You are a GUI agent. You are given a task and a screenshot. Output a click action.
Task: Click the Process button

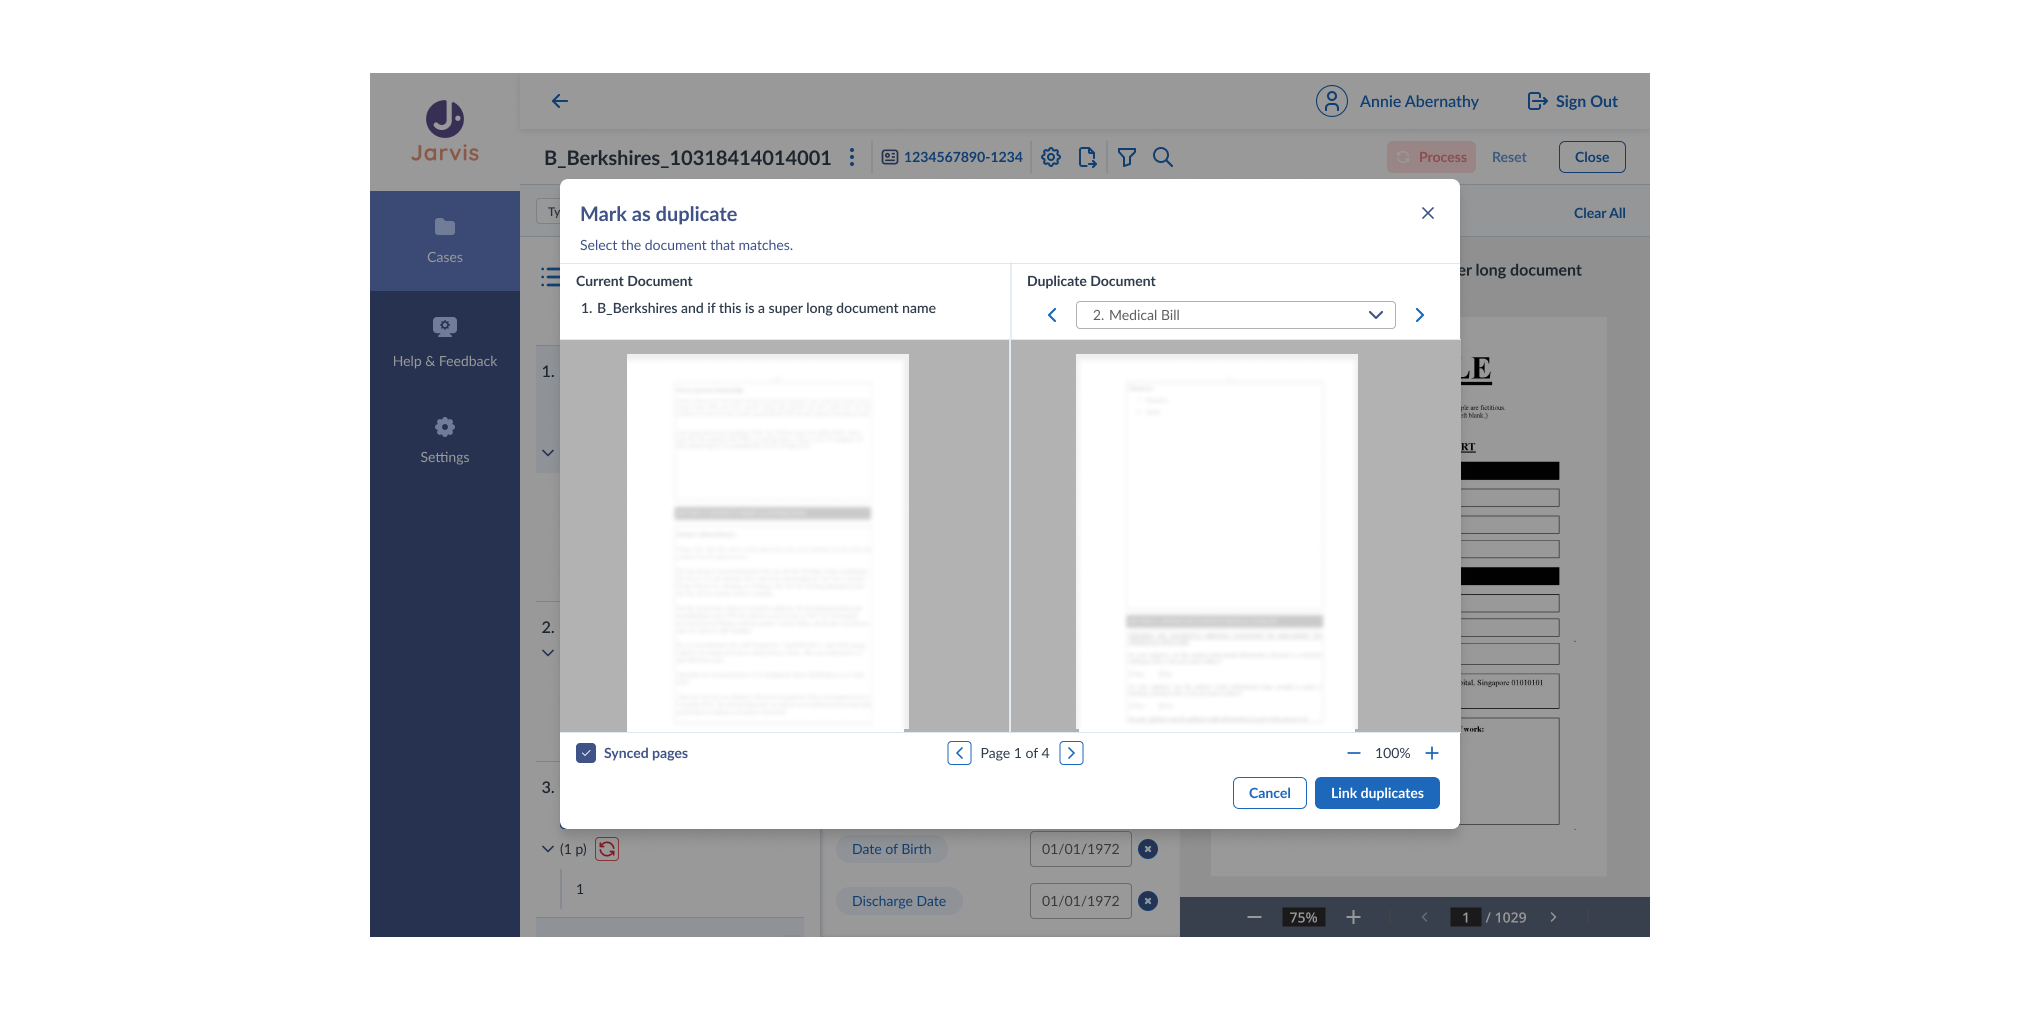pos(1431,157)
